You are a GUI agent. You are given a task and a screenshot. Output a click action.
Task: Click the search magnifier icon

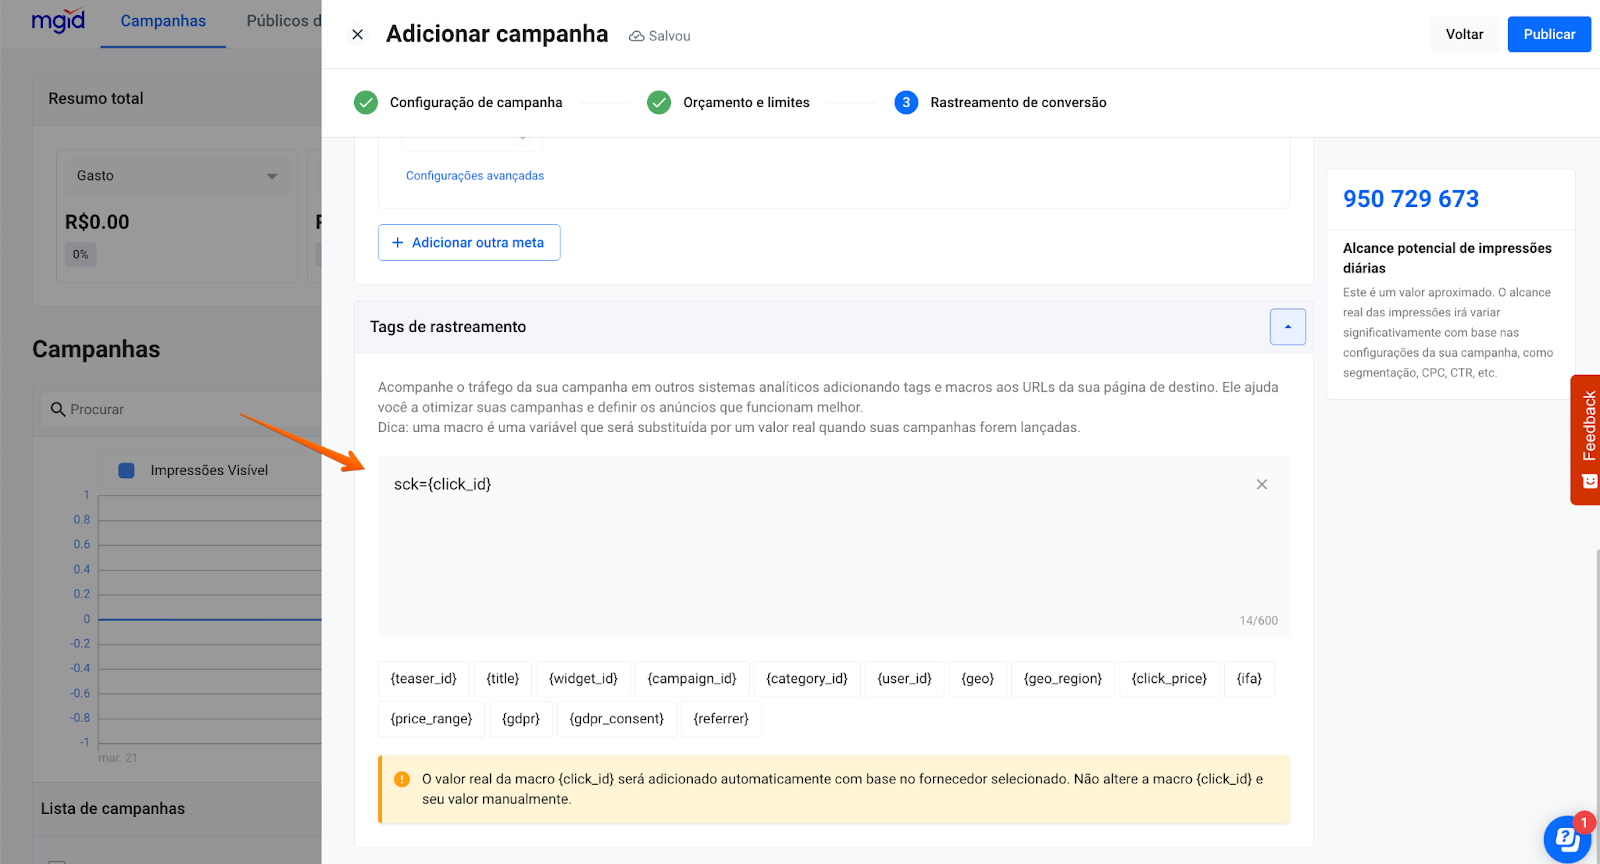pos(58,409)
